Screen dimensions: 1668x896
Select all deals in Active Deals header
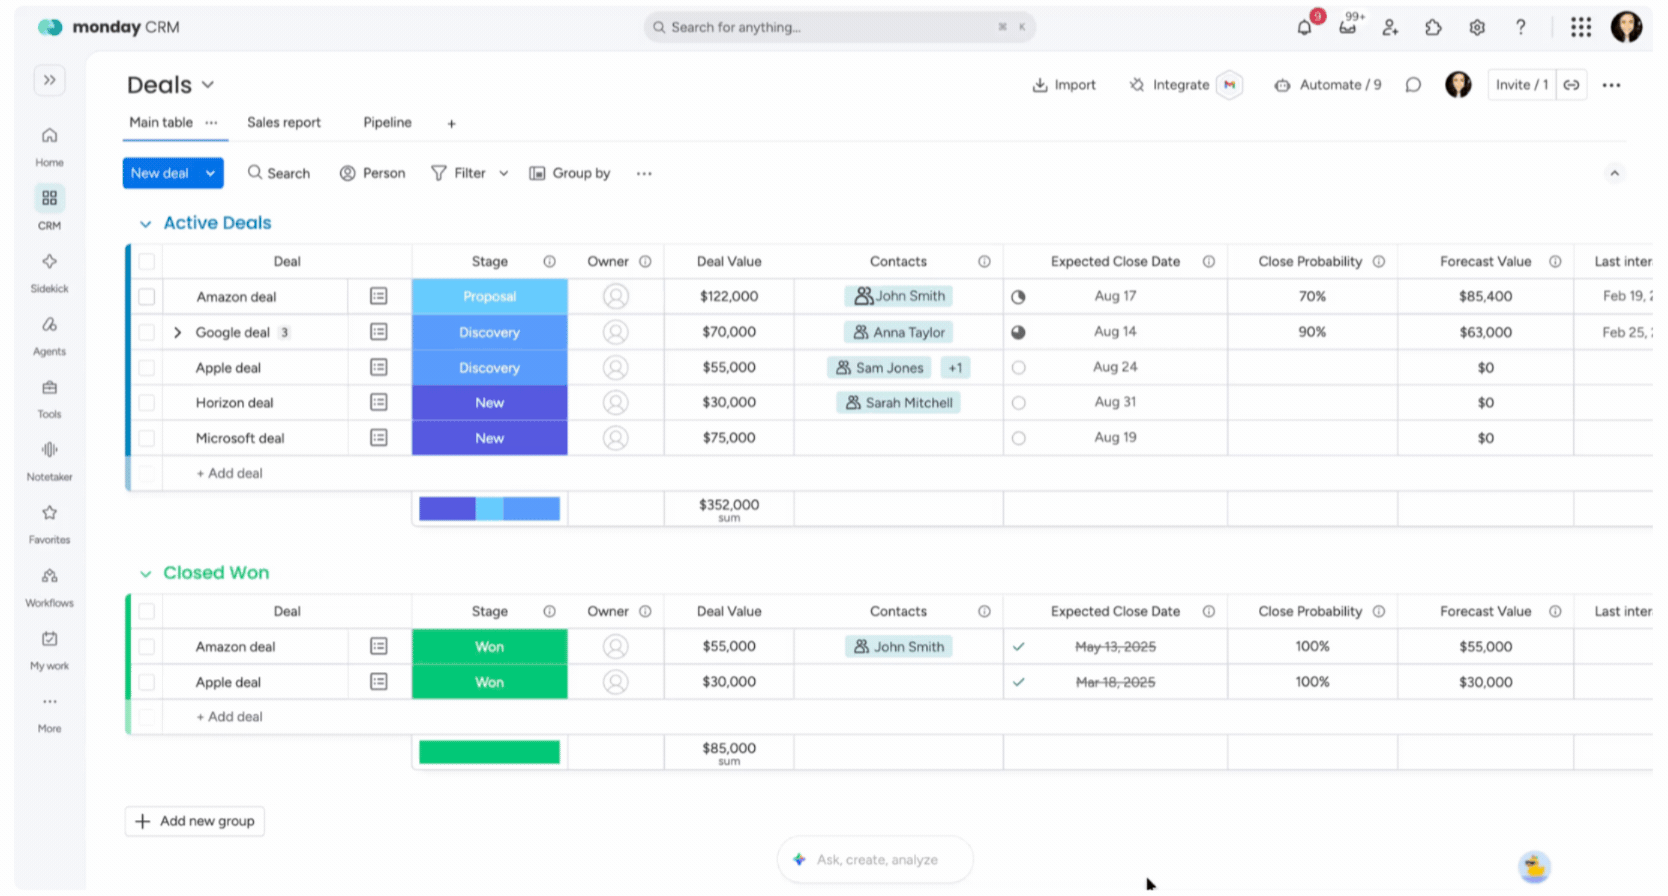[147, 261]
